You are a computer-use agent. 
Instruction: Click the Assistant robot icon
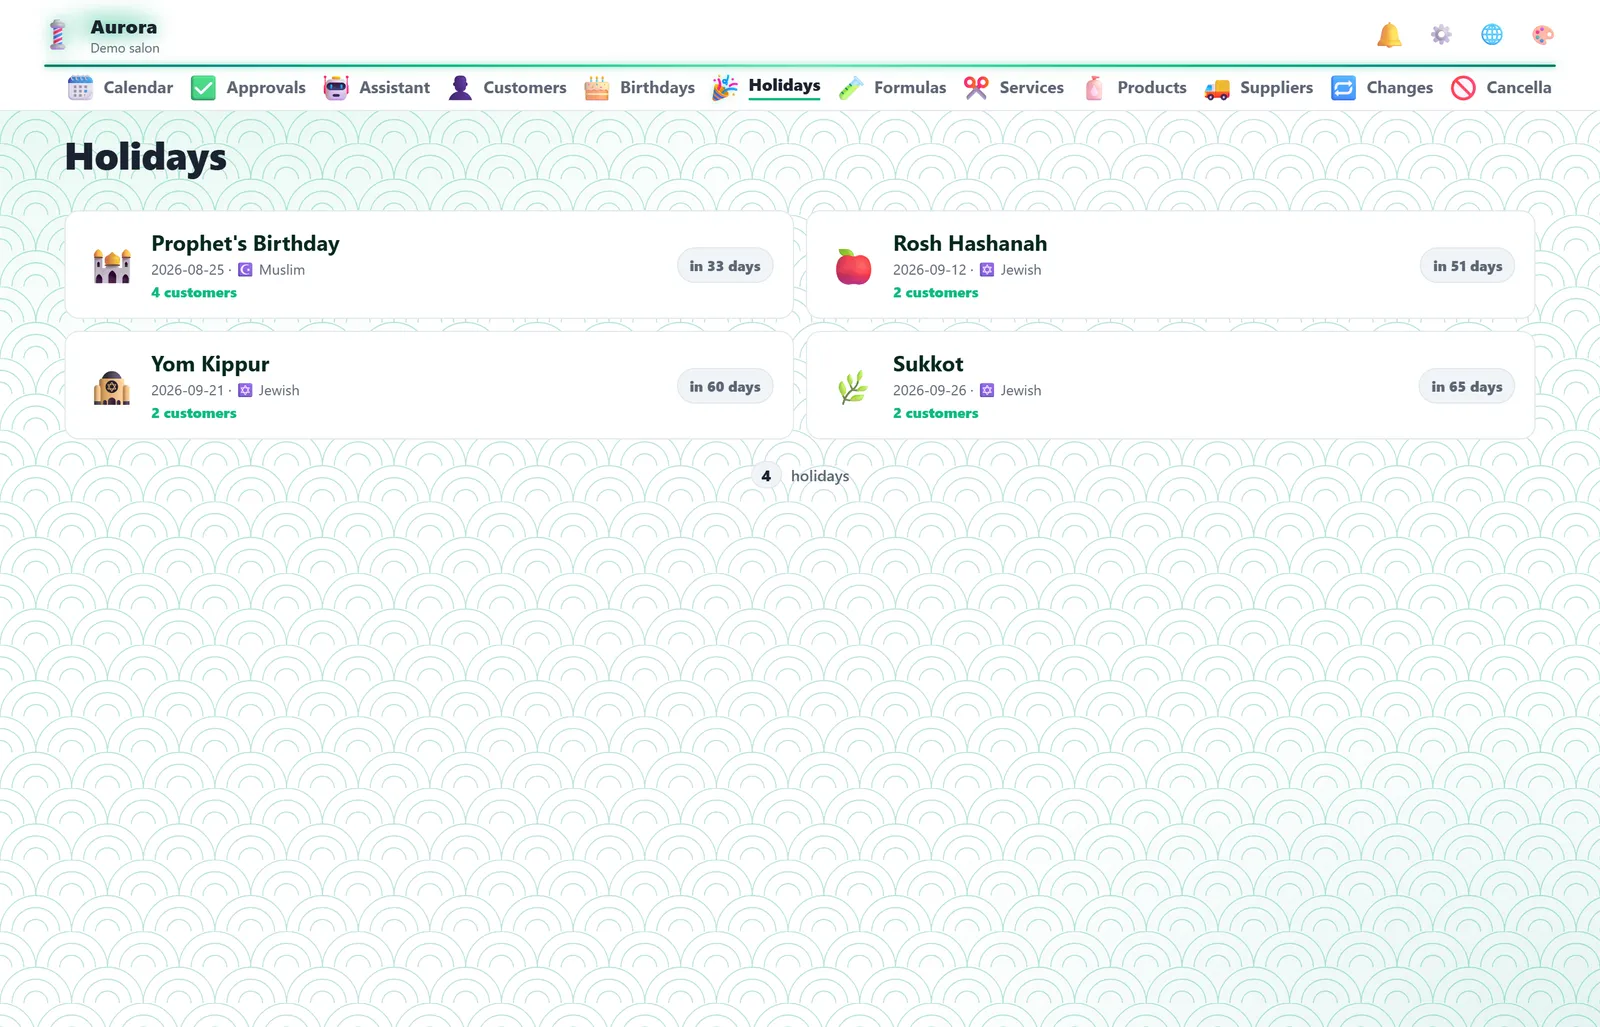pyautogui.click(x=336, y=88)
